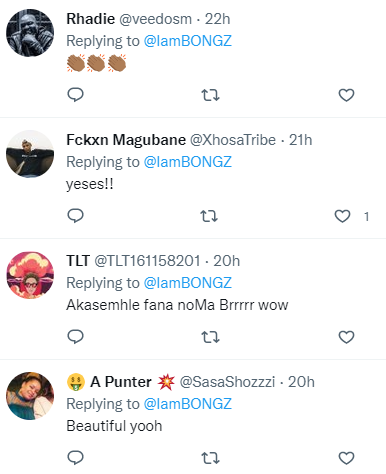Image resolution: width=386 pixels, height=474 pixels.
Task: Open Rhadie's profile picture
Action: click(30, 33)
